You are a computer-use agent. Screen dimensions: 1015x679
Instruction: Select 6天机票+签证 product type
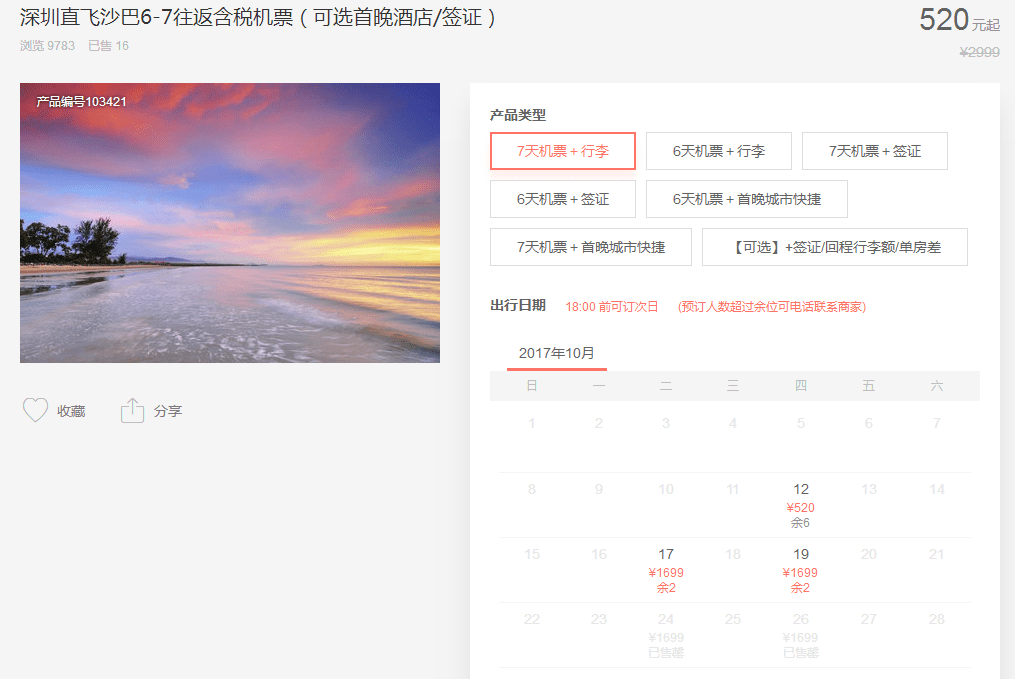coord(563,199)
